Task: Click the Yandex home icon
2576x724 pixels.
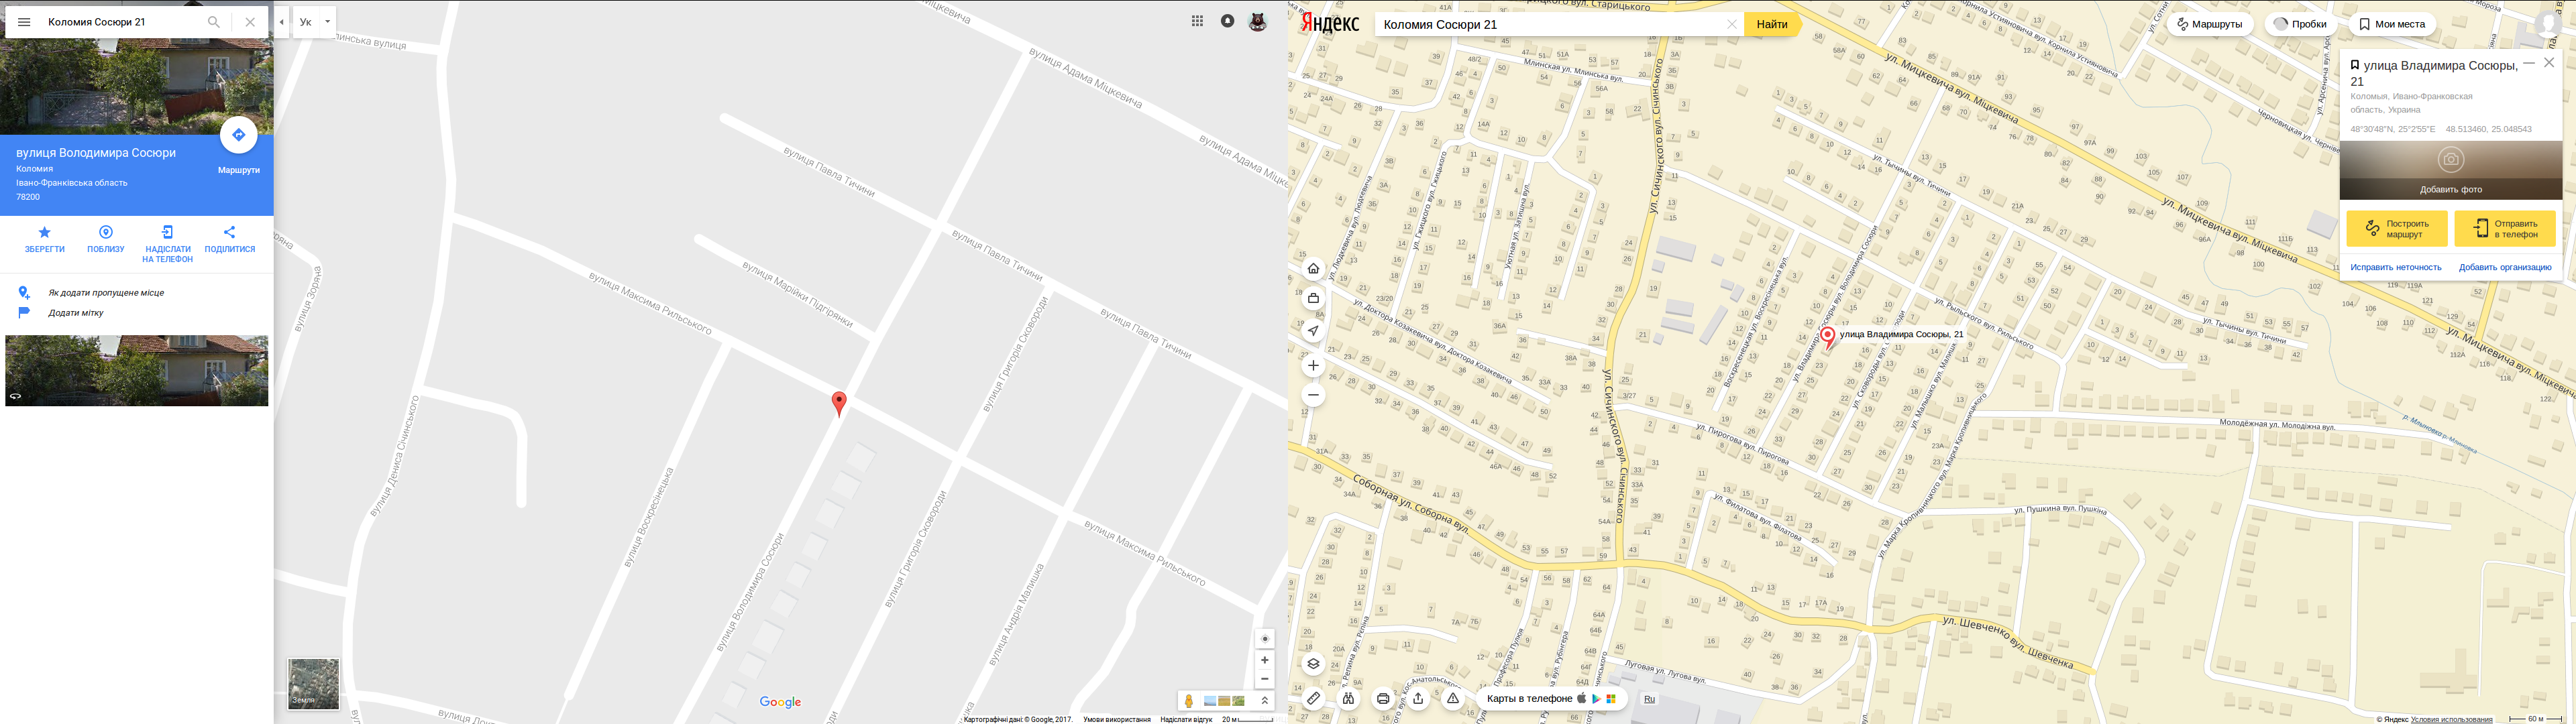Action: [1314, 268]
